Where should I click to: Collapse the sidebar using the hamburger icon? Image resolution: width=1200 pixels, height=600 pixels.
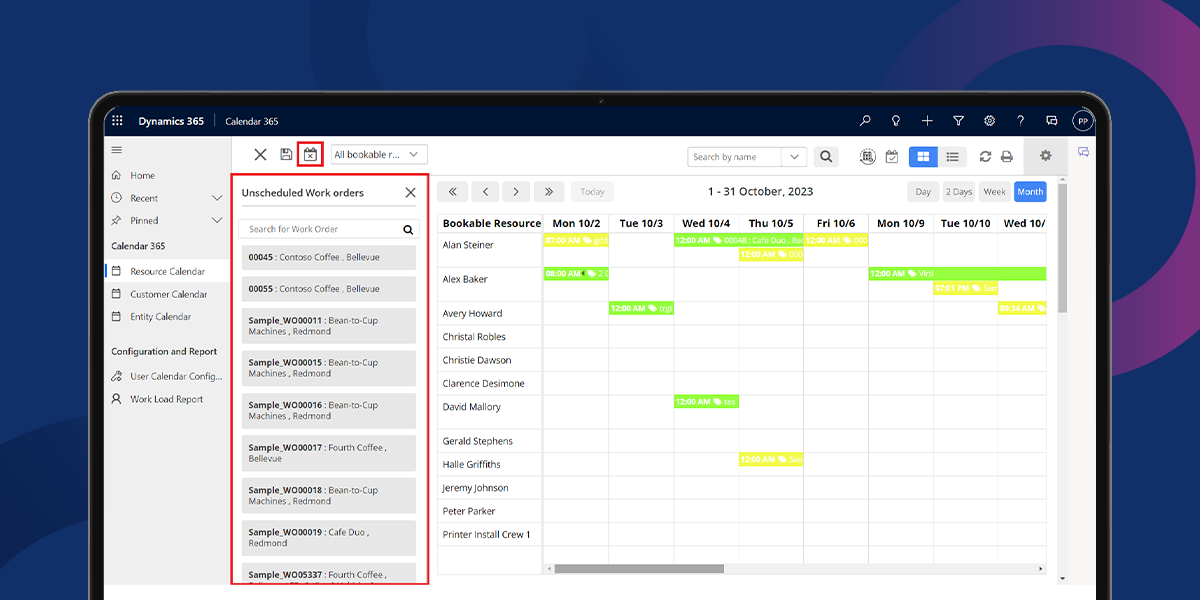117,150
